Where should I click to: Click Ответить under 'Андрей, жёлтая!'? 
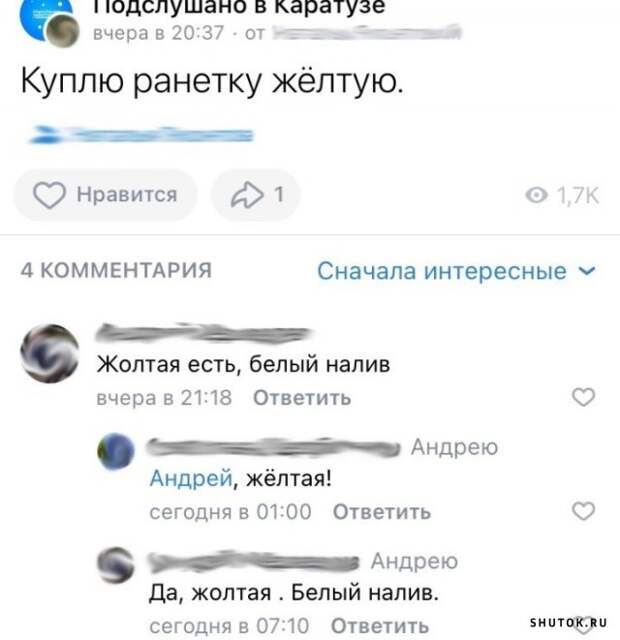coord(382,512)
